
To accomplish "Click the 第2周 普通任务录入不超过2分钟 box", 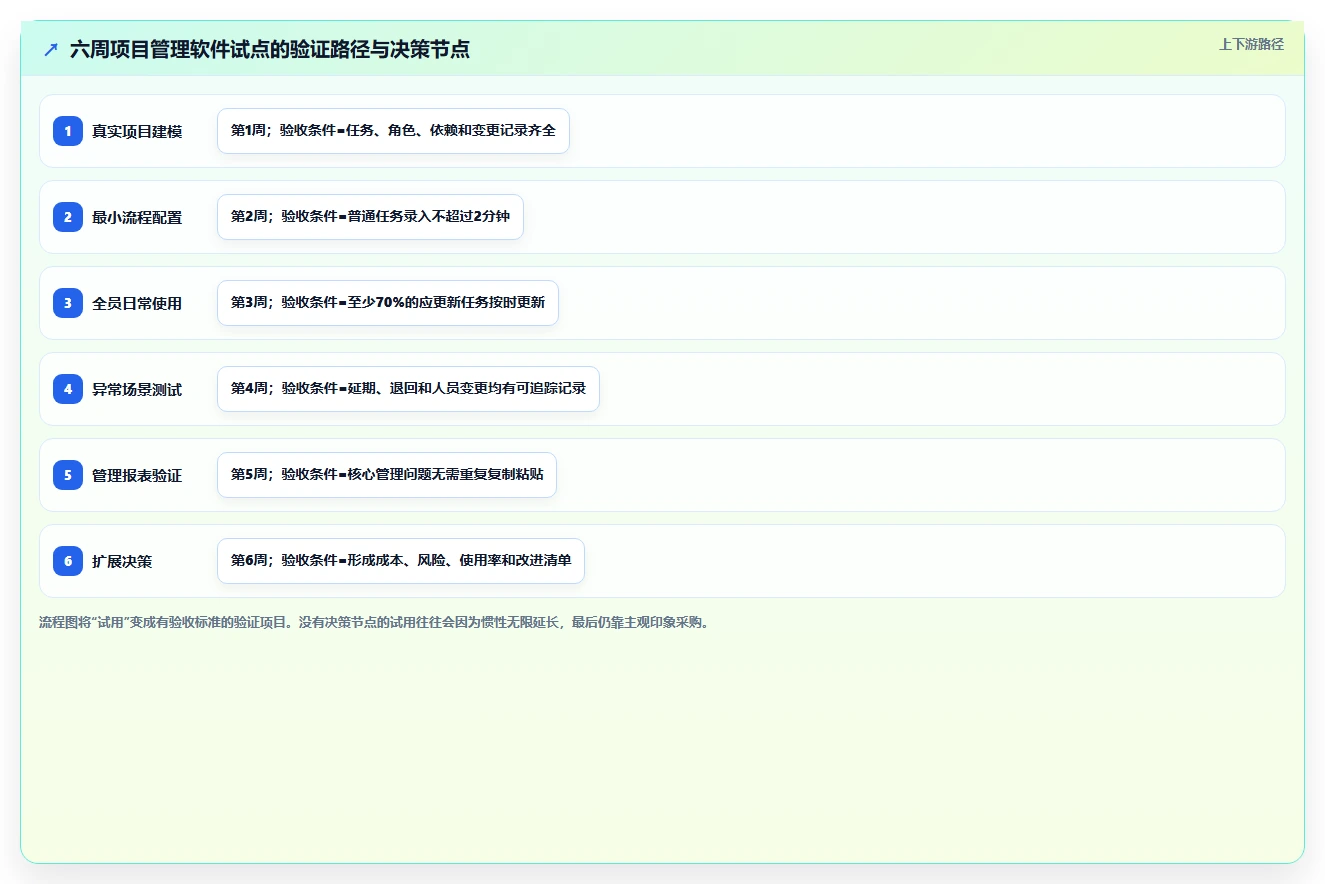I will point(370,217).
